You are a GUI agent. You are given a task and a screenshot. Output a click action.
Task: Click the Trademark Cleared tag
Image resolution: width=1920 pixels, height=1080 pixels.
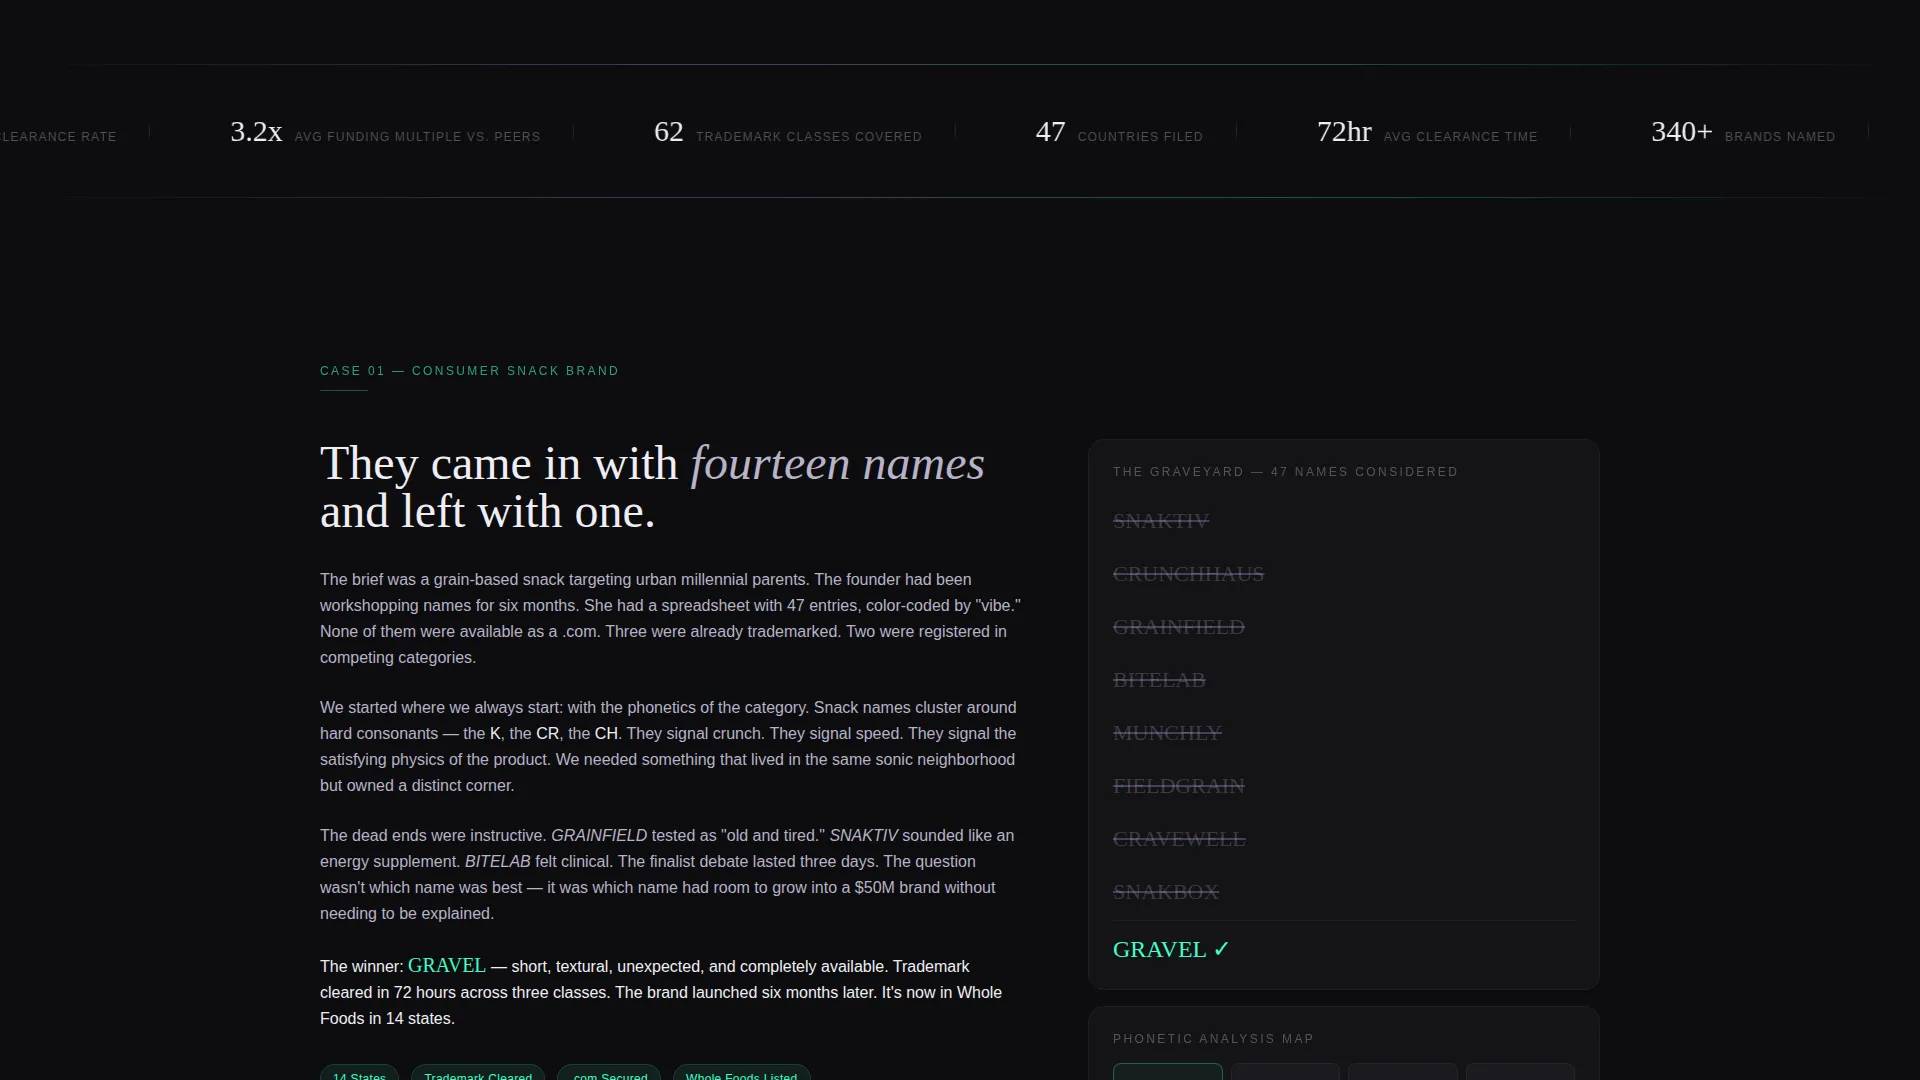478,1073
